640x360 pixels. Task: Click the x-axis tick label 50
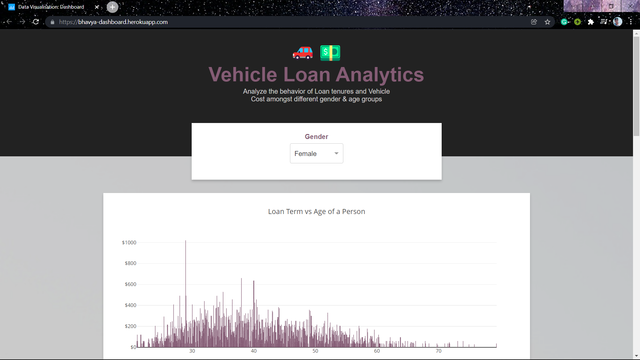315,351
